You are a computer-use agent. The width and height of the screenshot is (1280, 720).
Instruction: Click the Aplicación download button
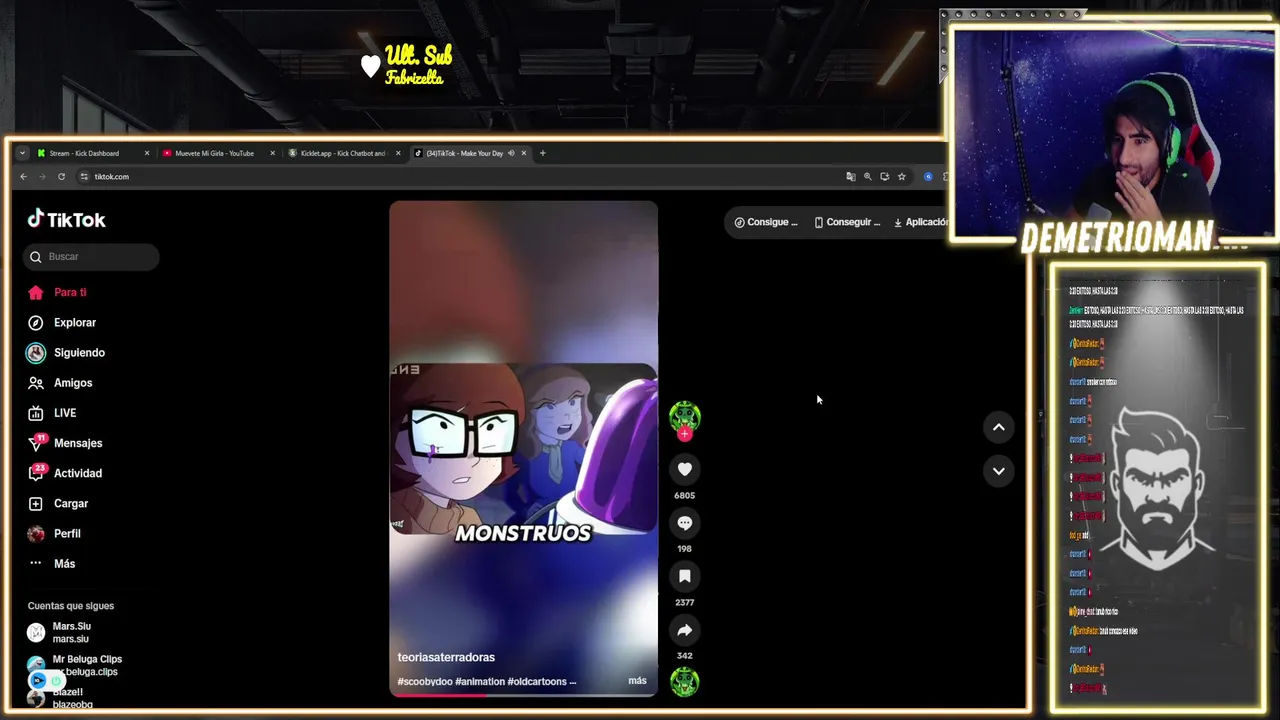pyautogui.click(x=920, y=222)
